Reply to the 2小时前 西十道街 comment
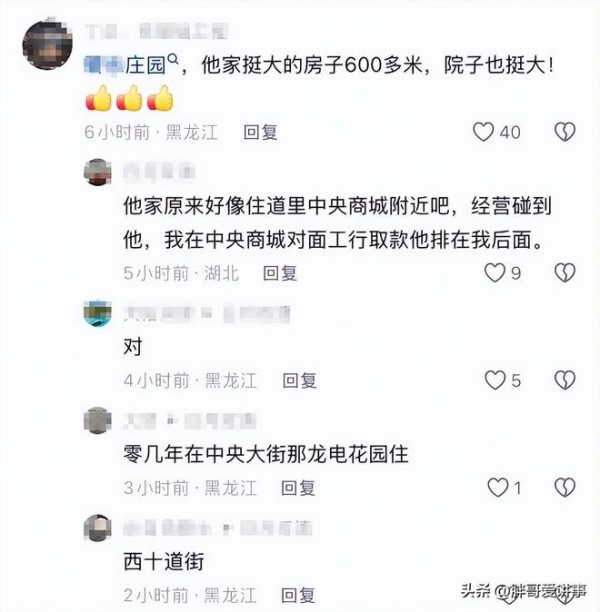600x612 pixels. coord(298,595)
